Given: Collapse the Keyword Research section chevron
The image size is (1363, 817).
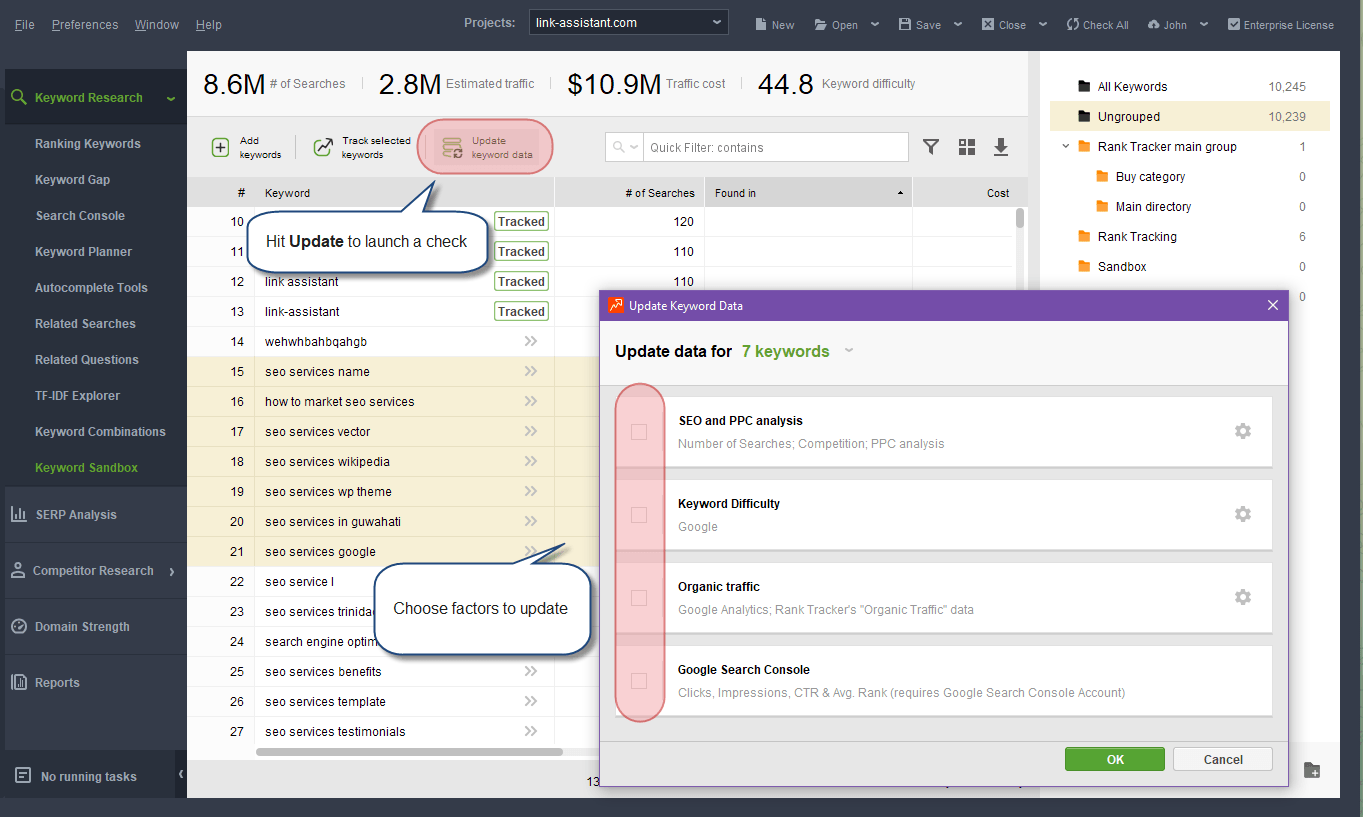Looking at the screenshot, I should tap(171, 98).
